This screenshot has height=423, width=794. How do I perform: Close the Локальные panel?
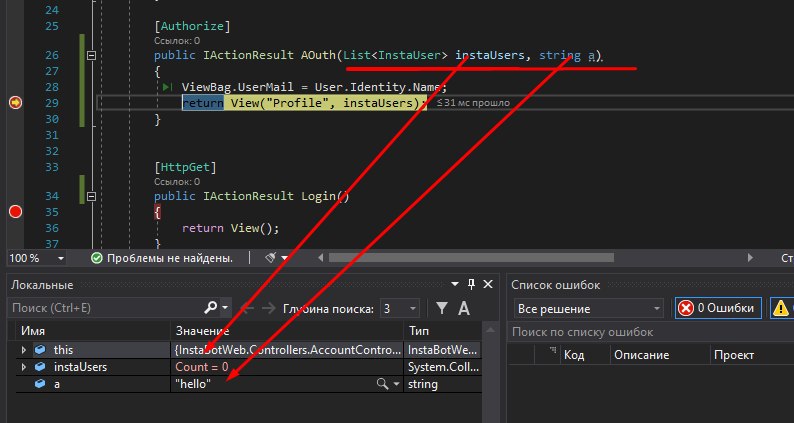coord(488,284)
